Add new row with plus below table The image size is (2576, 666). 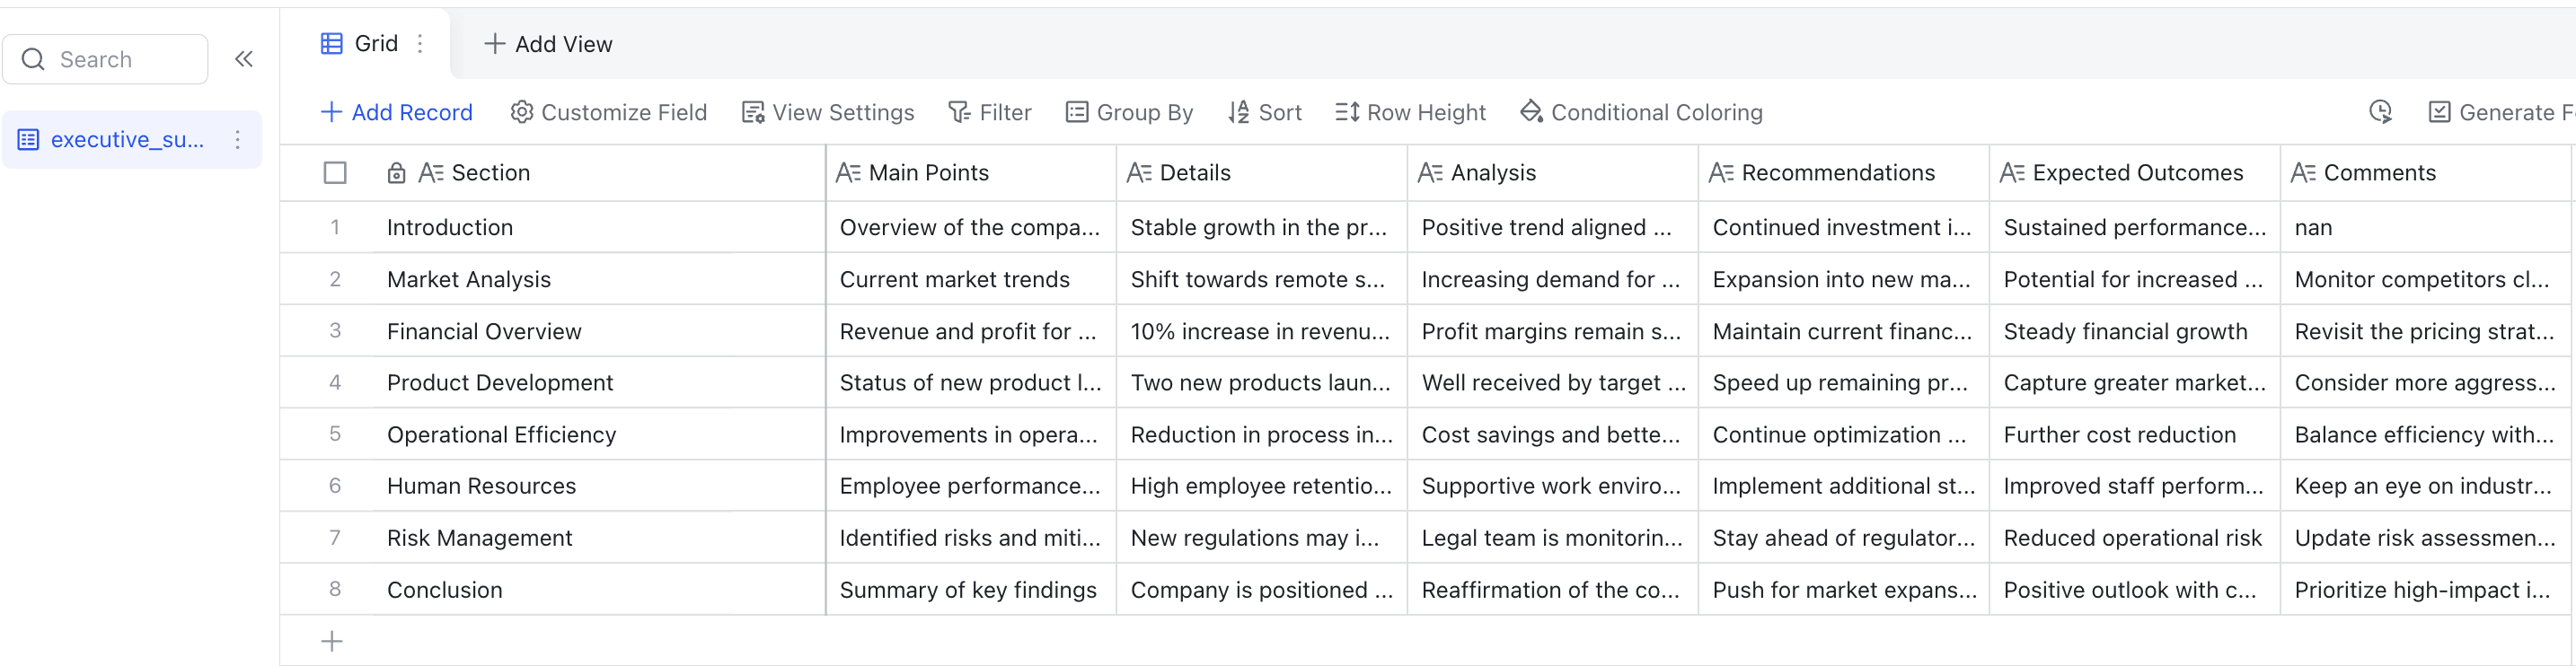point(332,641)
